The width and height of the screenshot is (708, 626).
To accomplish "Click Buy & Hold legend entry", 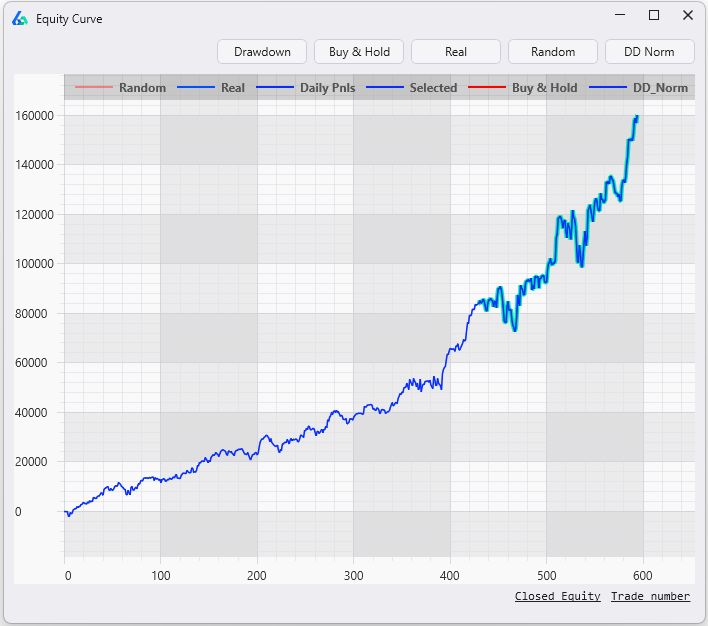I will point(544,88).
